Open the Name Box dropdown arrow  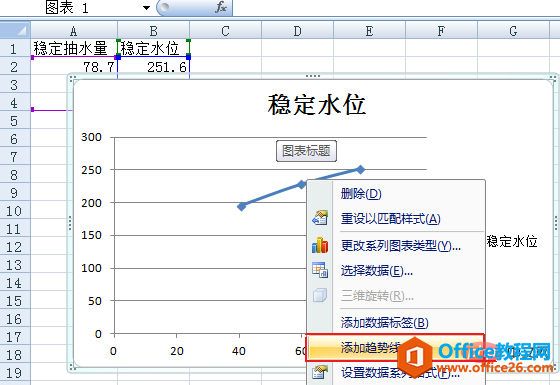pos(146,8)
